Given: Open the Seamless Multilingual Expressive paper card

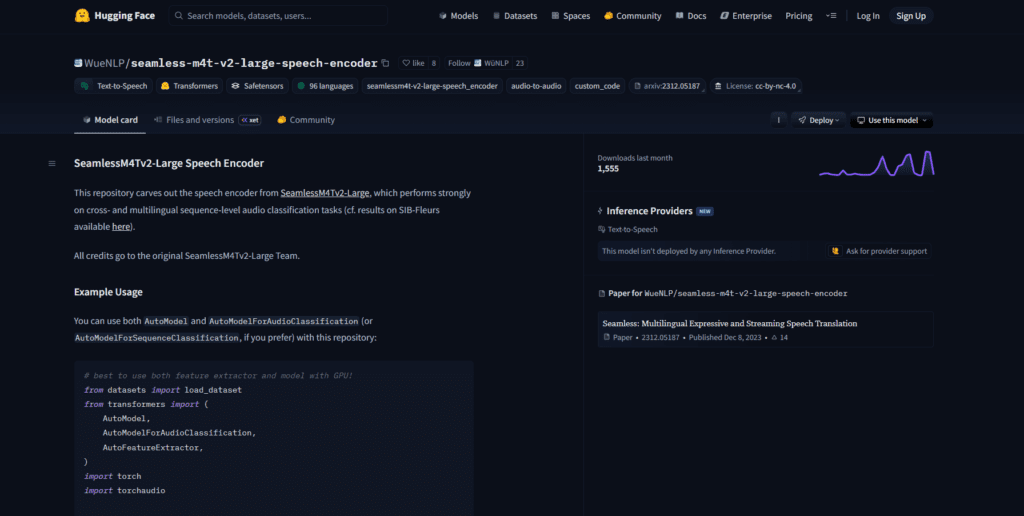Looking at the screenshot, I should [x=765, y=329].
